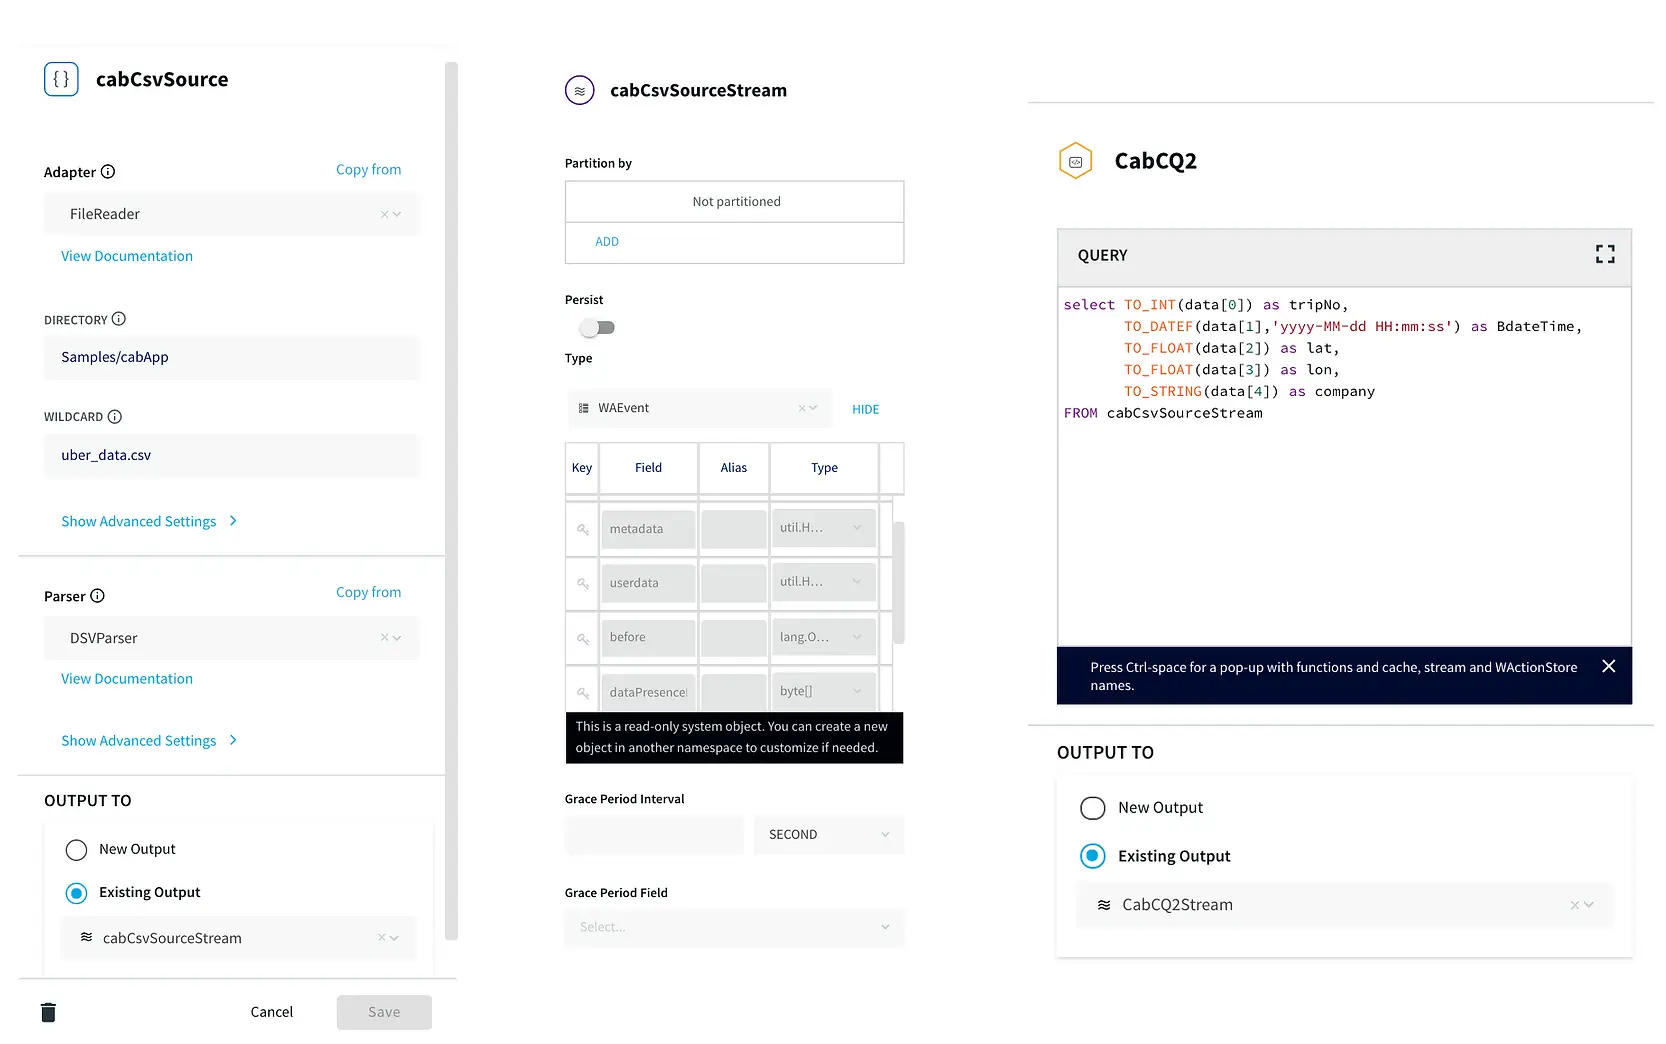Click the uber_data.csv wildcard field

[x=231, y=455]
